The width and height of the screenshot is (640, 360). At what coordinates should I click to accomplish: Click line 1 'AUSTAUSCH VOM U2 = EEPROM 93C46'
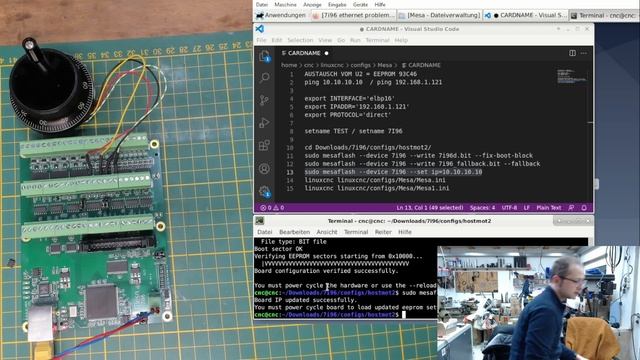(x=360, y=74)
